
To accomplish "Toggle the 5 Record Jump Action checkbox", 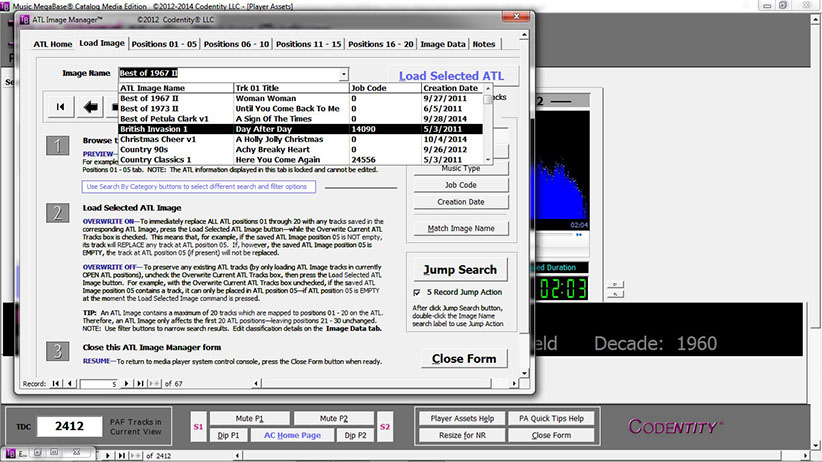I will [418, 292].
